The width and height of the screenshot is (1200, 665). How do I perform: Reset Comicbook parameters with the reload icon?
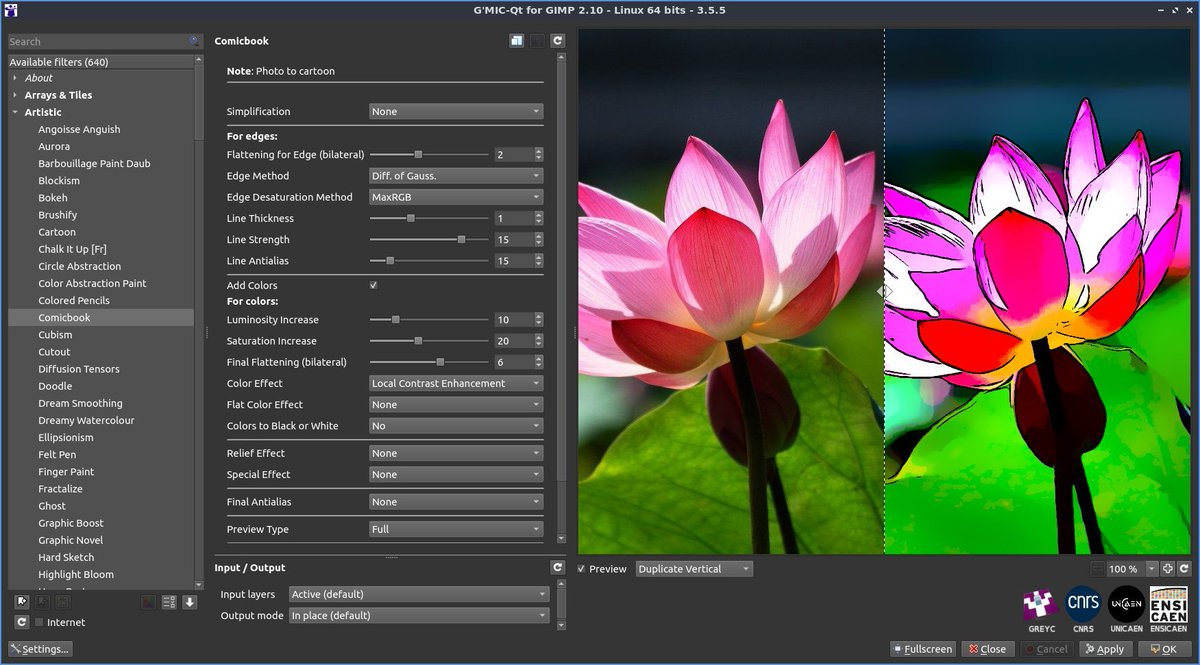click(x=557, y=41)
